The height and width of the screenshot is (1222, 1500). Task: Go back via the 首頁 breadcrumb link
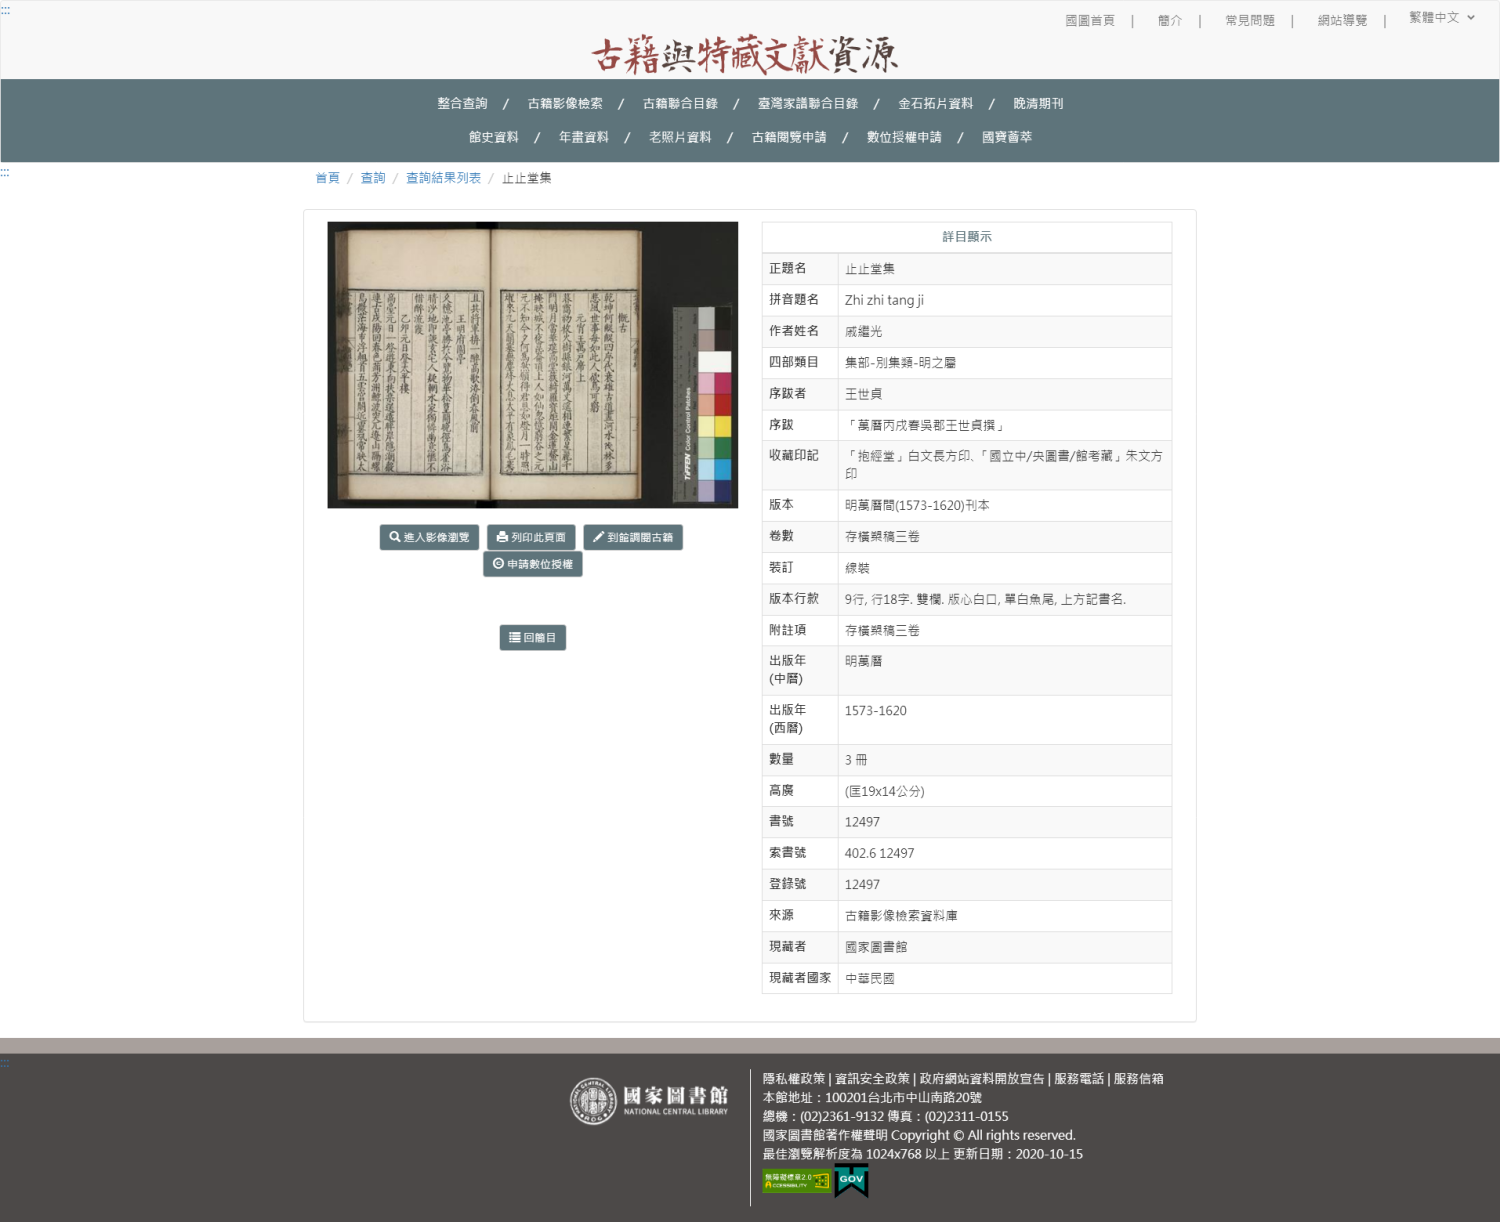click(x=326, y=177)
